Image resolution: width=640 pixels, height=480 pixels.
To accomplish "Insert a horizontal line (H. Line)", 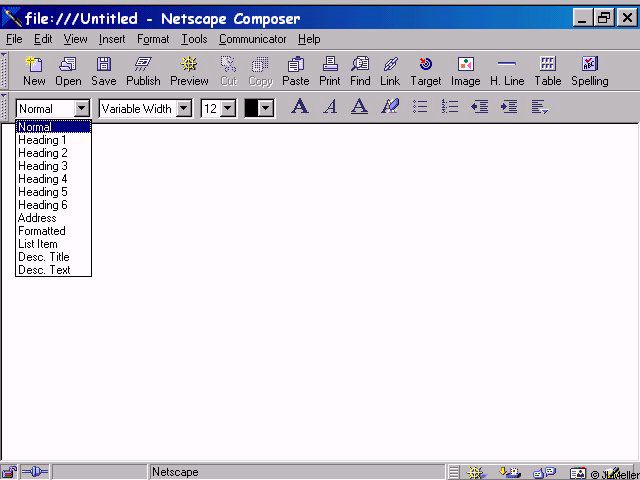I will tap(507, 71).
